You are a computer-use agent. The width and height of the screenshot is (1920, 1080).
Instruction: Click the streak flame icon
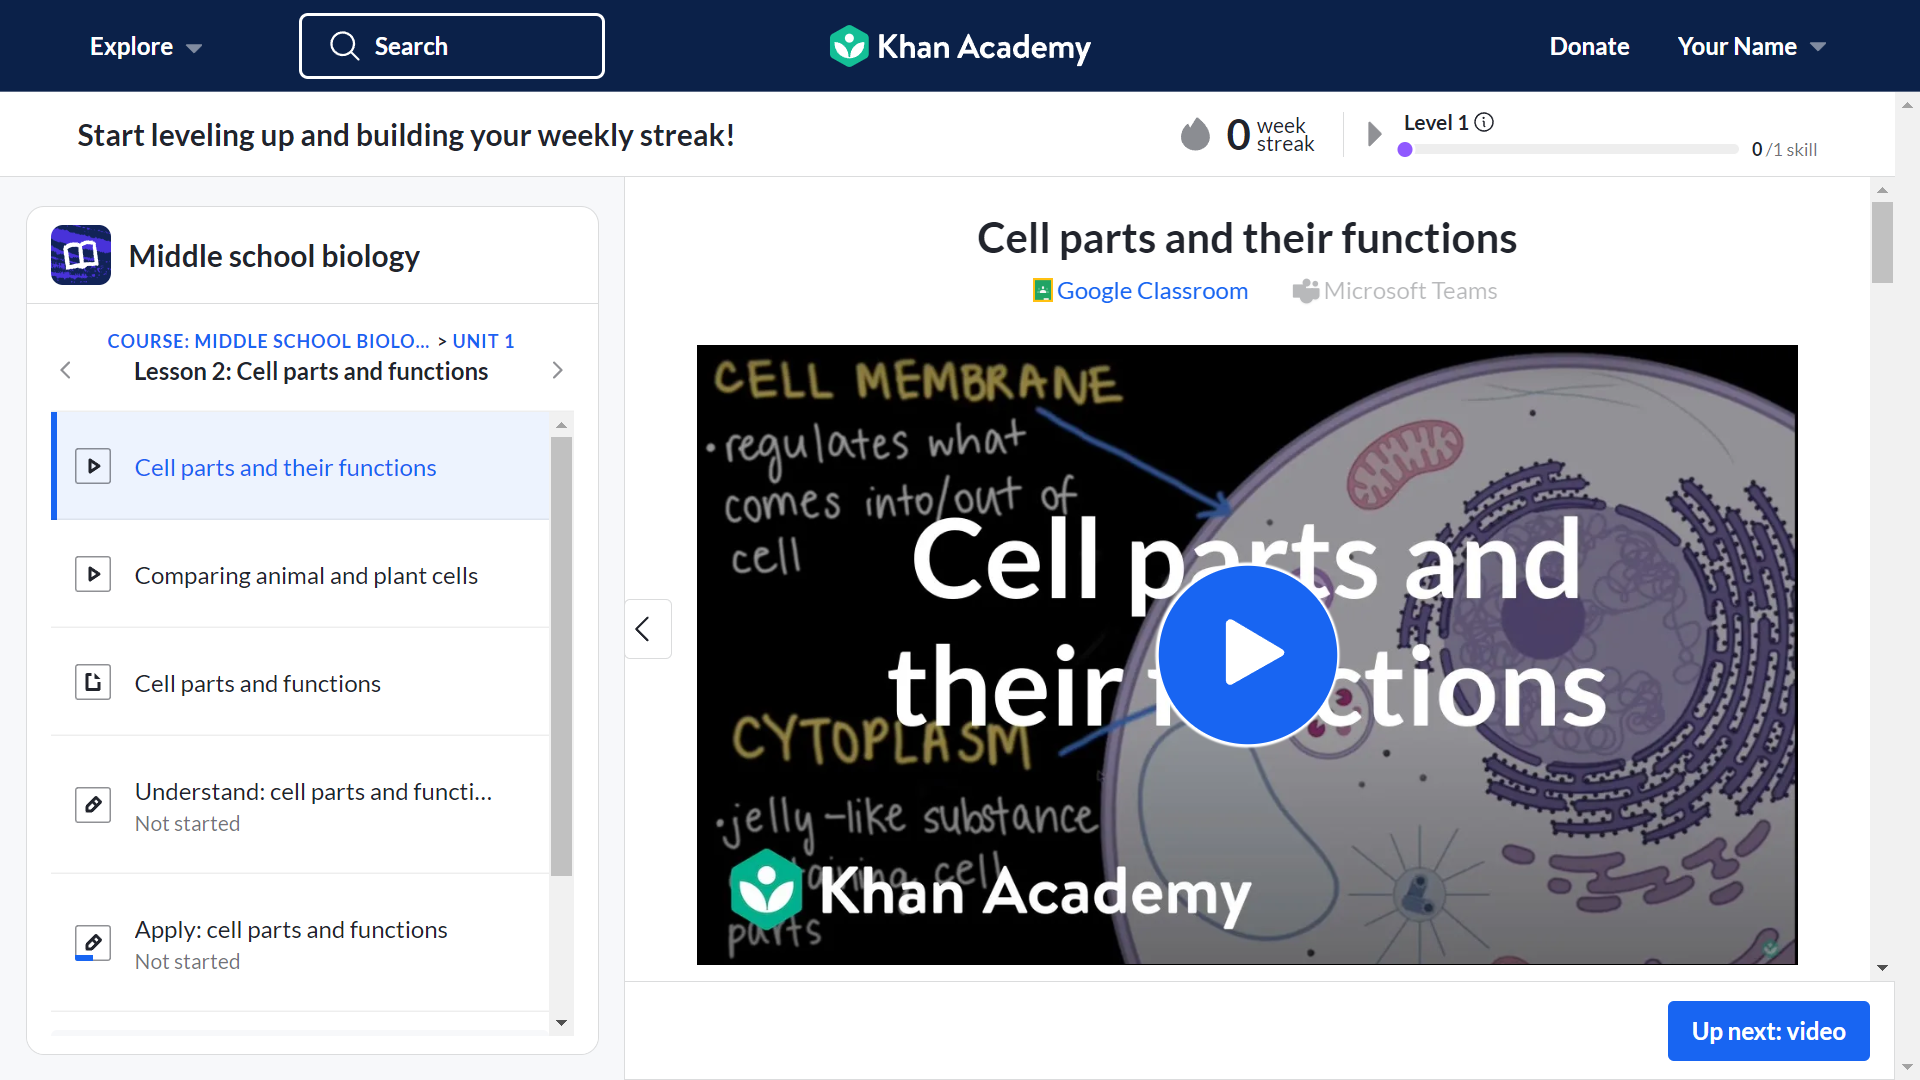click(x=1195, y=134)
